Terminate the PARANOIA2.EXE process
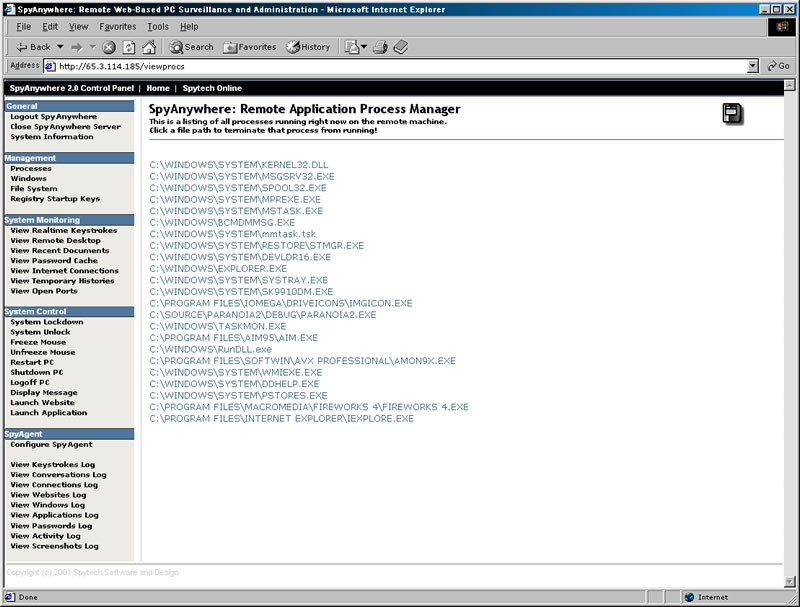 point(263,315)
